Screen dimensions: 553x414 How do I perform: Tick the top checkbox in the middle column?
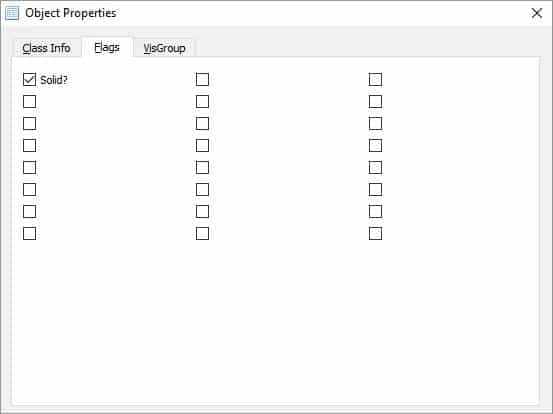coord(202,80)
